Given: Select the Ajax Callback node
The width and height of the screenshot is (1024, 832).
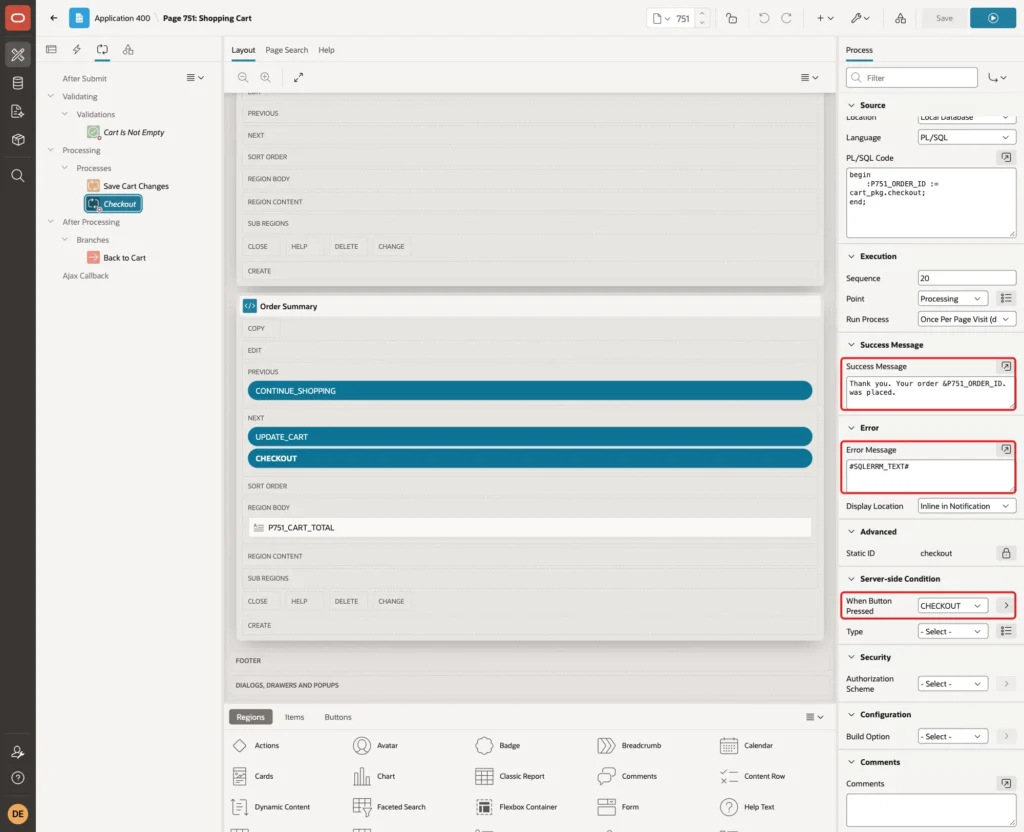Looking at the screenshot, I should point(86,276).
